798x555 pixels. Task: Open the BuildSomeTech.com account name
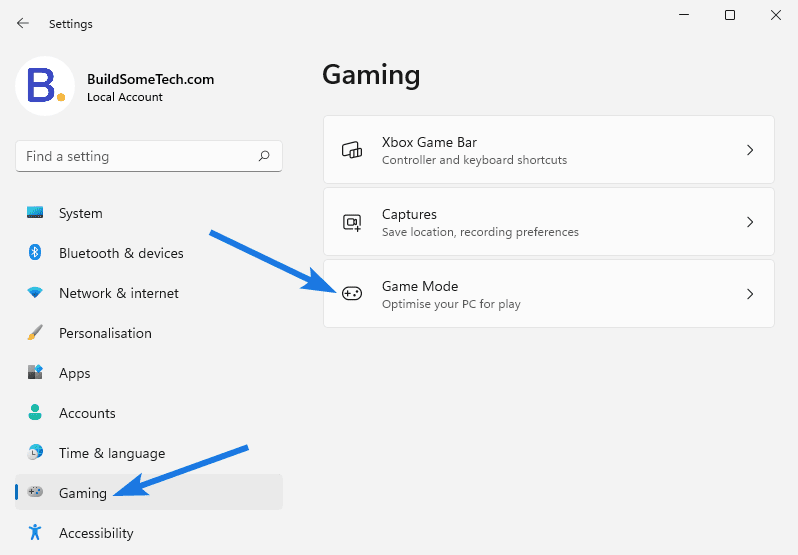tap(151, 79)
